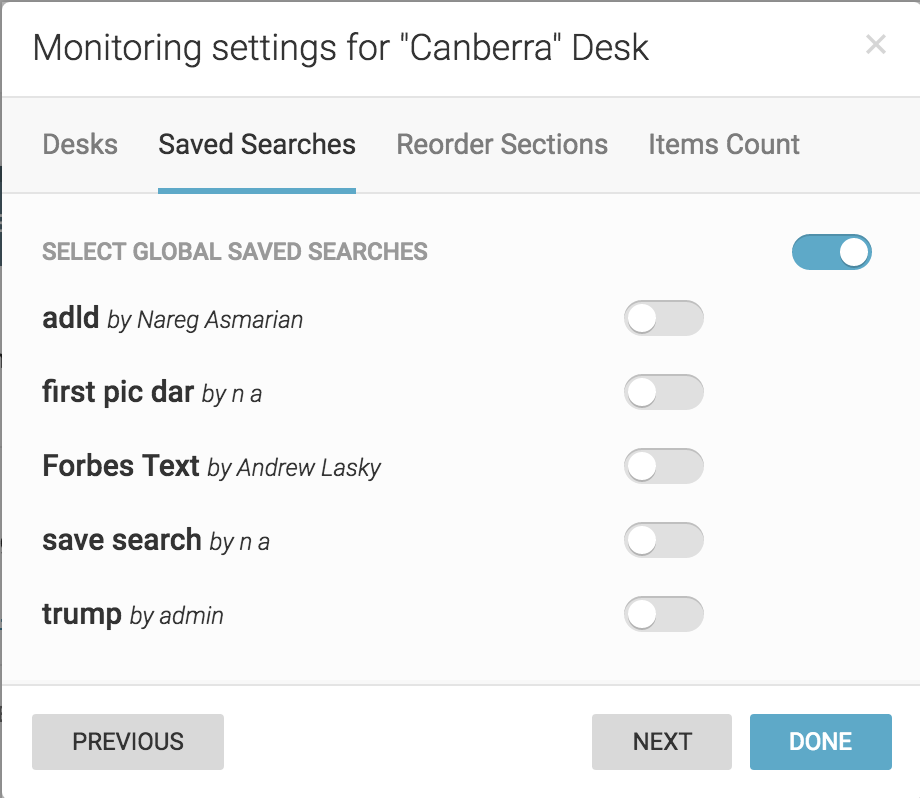Click the trump by admin entry

pos(132,614)
